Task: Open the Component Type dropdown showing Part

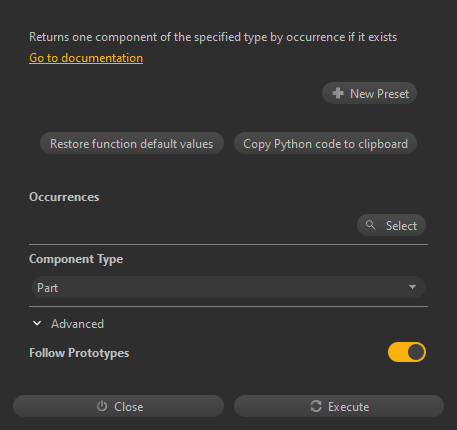Action: point(228,287)
